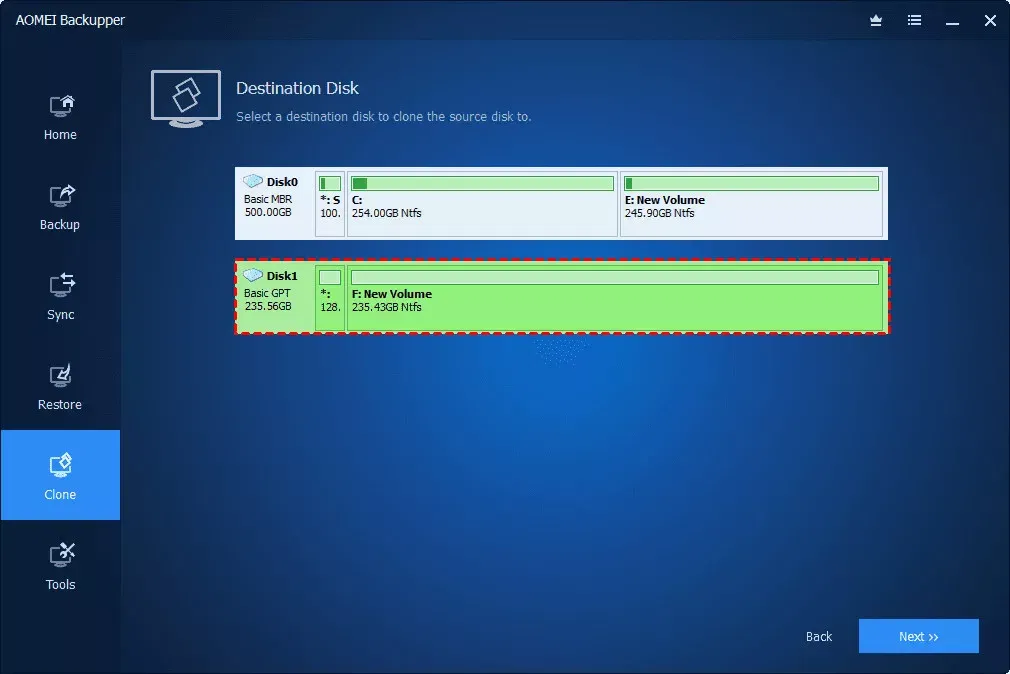Viewport: 1010px width, 674px height.
Task: Click the Disk0 drive icon
Action: click(252, 181)
